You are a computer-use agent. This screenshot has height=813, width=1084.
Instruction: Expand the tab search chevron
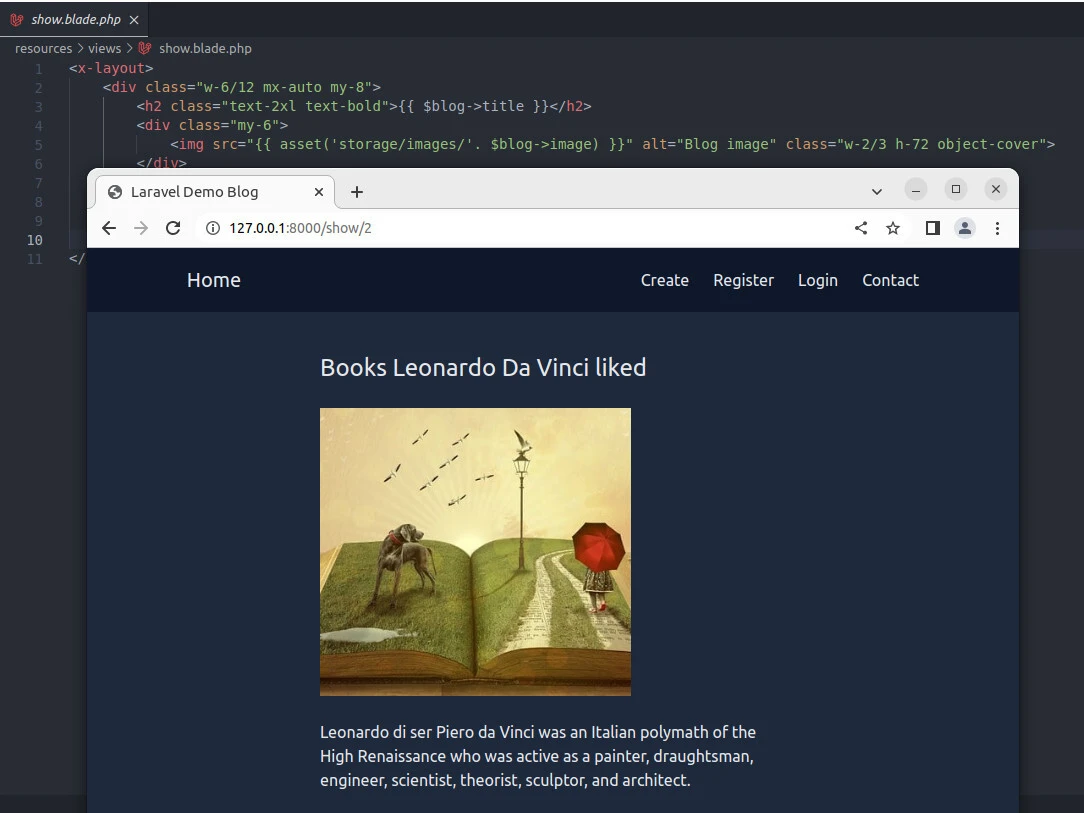click(x=877, y=191)
